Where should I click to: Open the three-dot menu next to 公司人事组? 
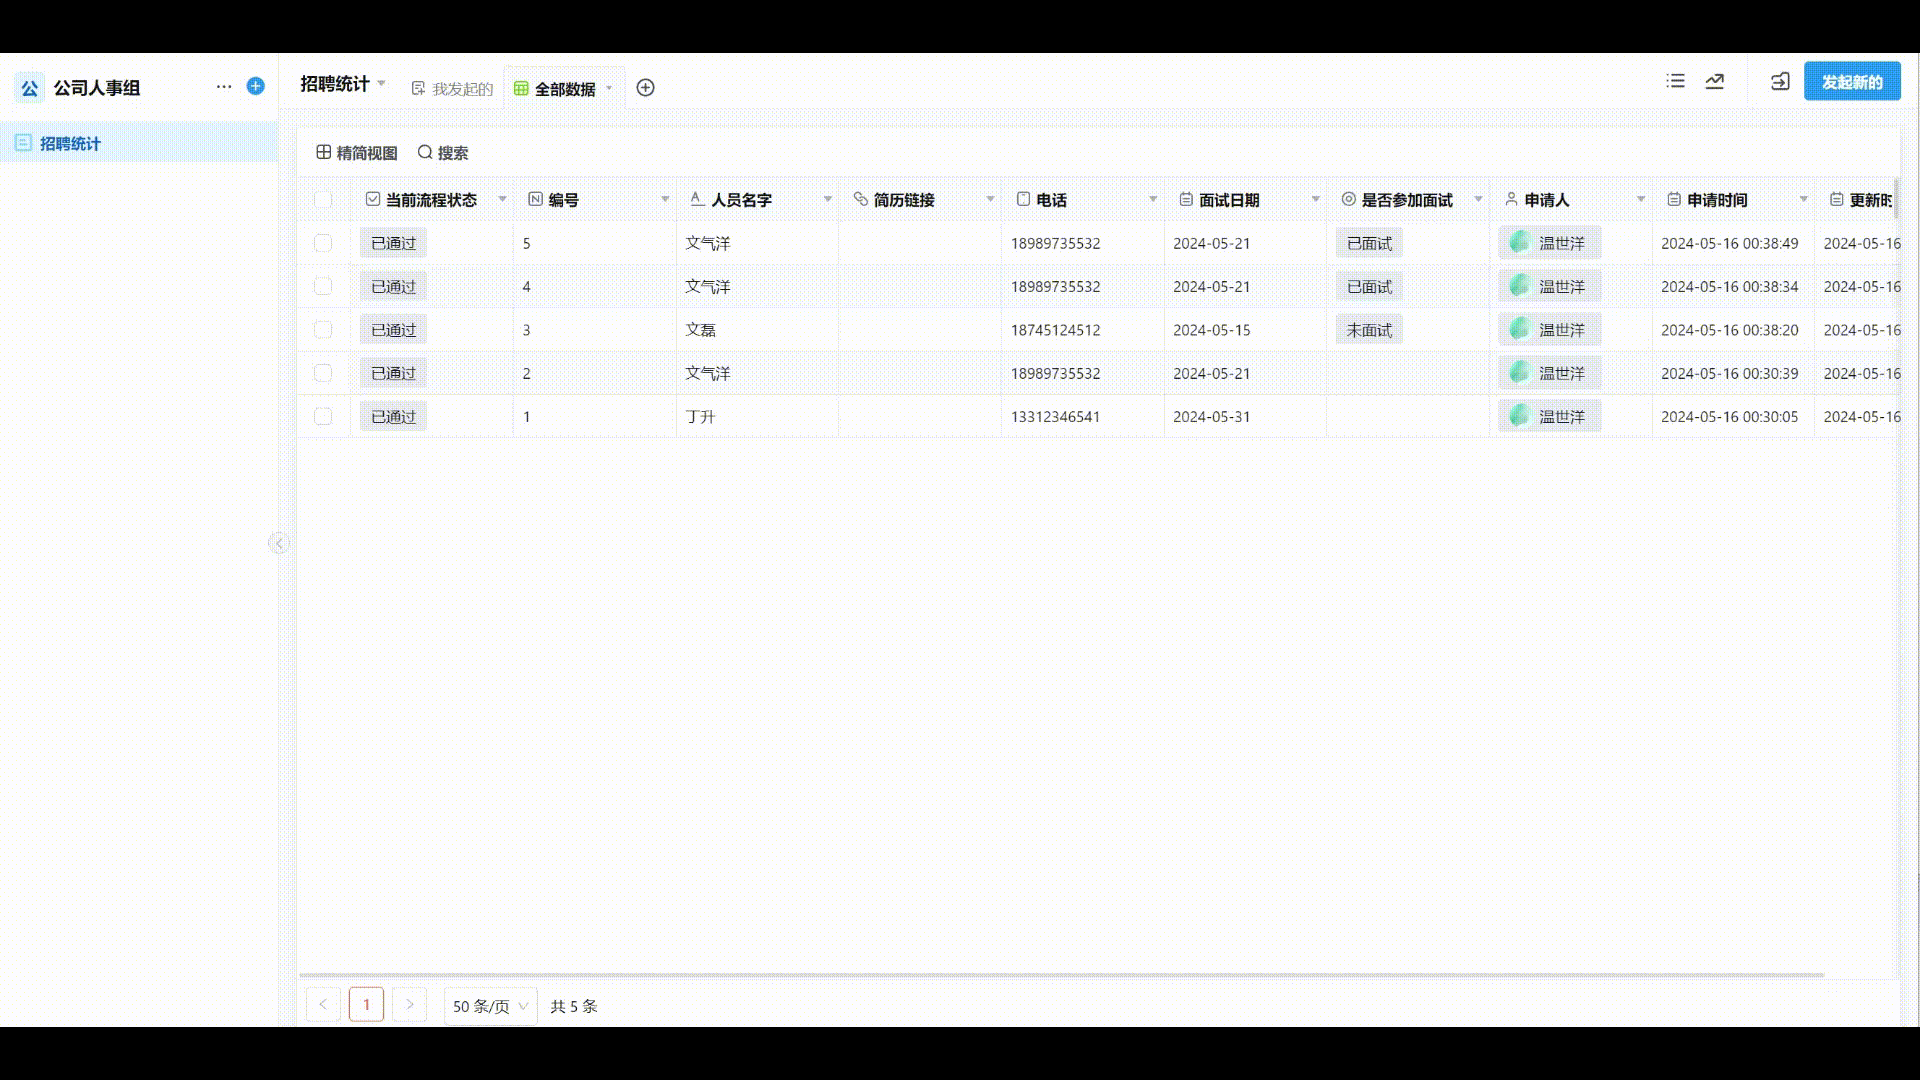[224, 87]
